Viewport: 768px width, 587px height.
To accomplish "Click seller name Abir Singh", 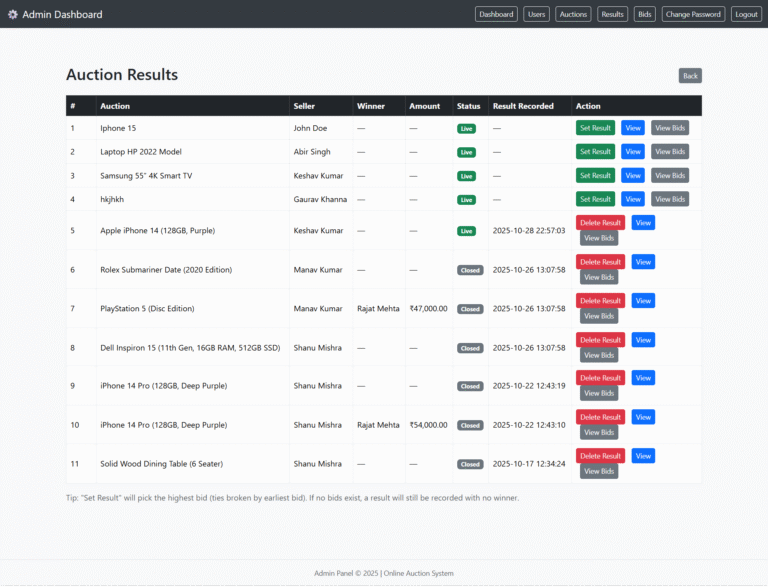I will point(312,151).
